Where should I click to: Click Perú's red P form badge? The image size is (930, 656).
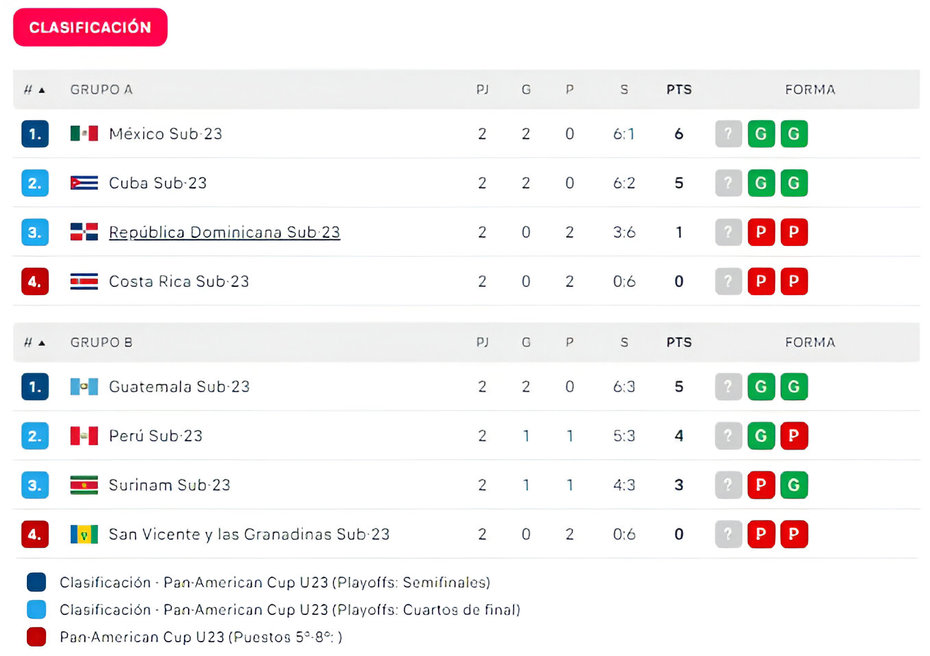pos(794,436)
